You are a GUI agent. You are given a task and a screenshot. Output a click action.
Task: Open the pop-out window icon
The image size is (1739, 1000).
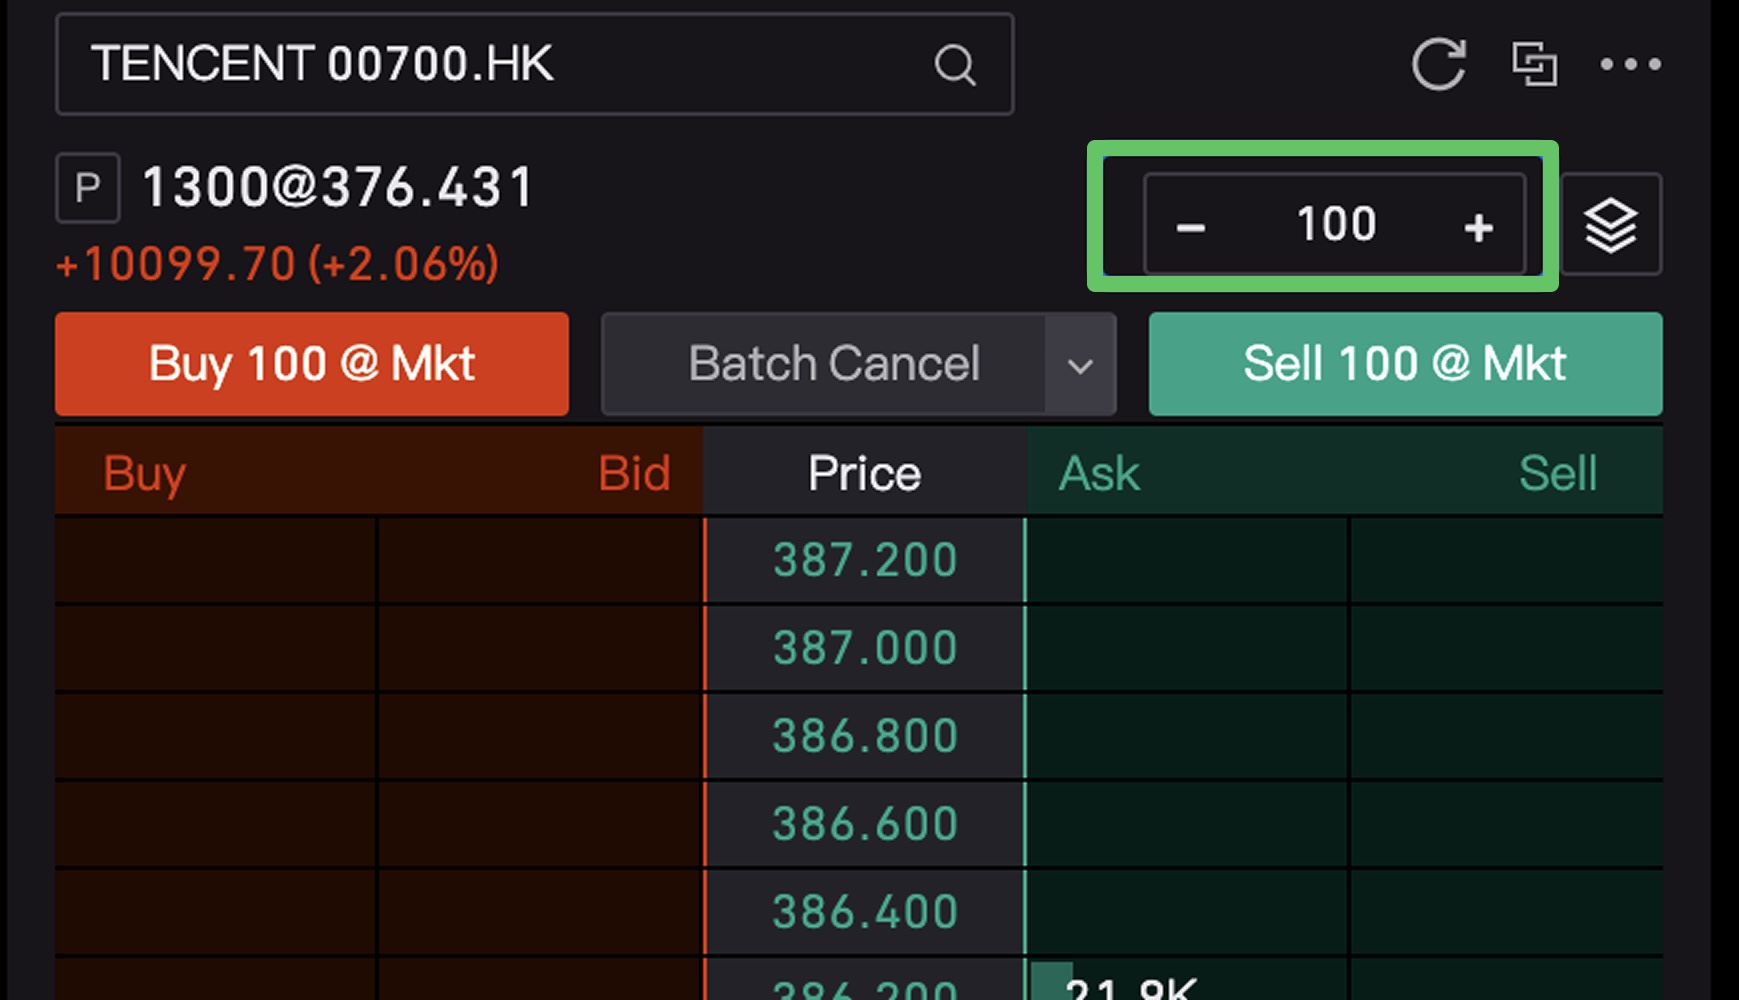point(1534,64)
